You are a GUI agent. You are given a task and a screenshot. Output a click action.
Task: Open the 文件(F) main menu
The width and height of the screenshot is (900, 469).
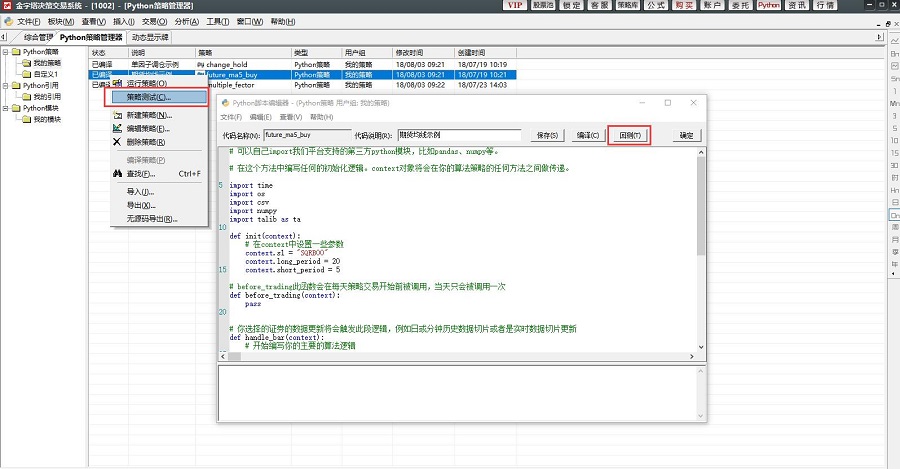click(29, 22)
